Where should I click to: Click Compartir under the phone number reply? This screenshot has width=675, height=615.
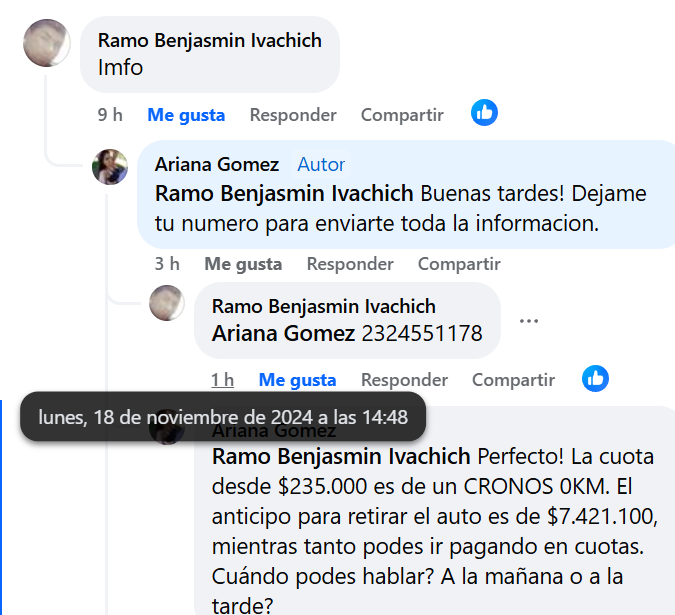pyautogui.click(x=513, y=380)
